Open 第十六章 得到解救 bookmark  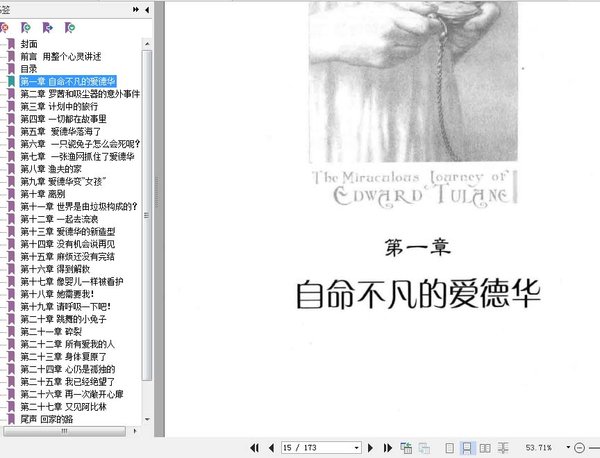tap(55, 269)
